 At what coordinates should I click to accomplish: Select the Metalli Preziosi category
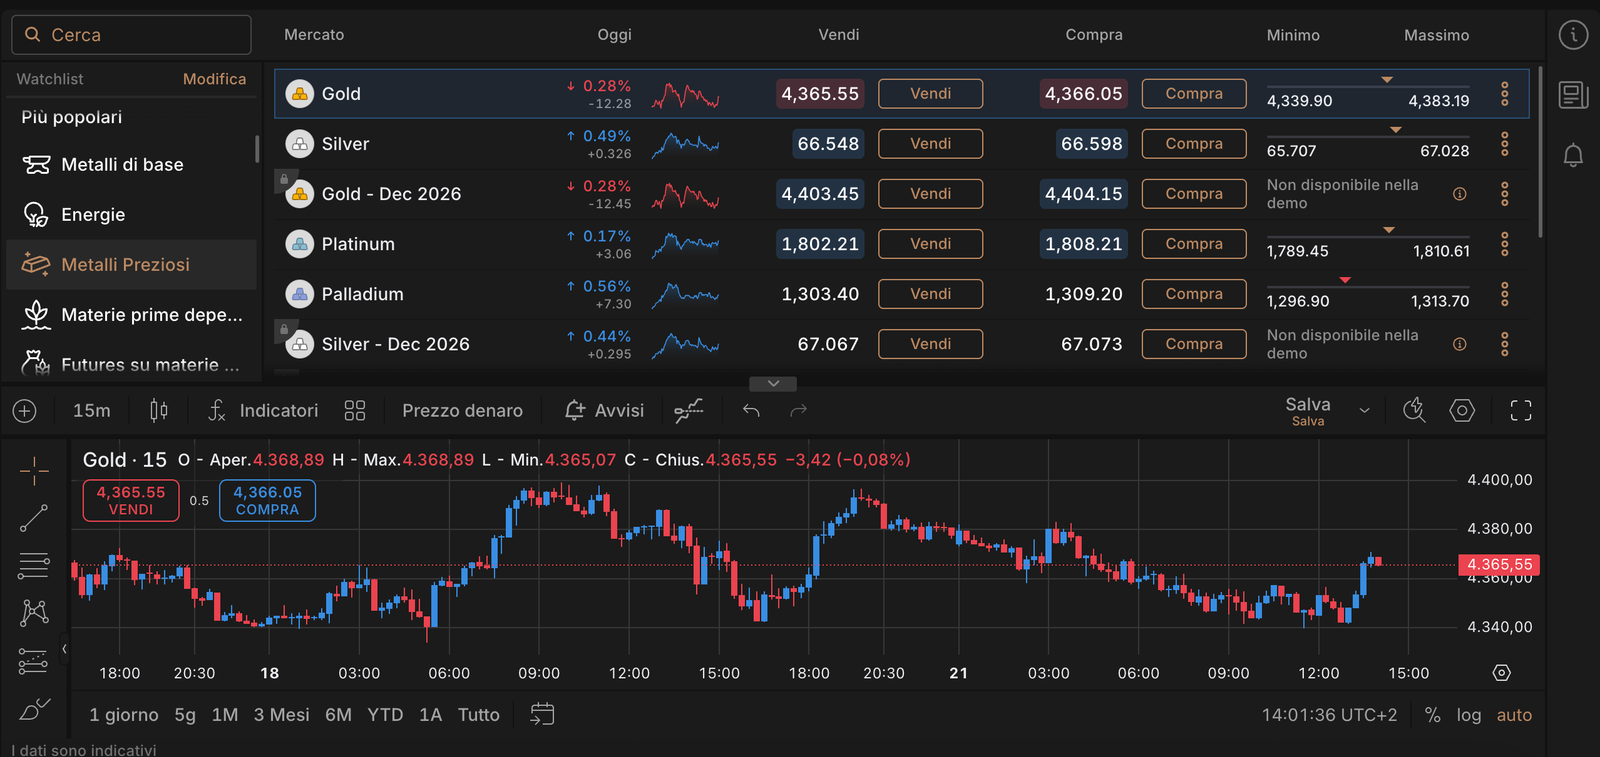click(131, 265)
